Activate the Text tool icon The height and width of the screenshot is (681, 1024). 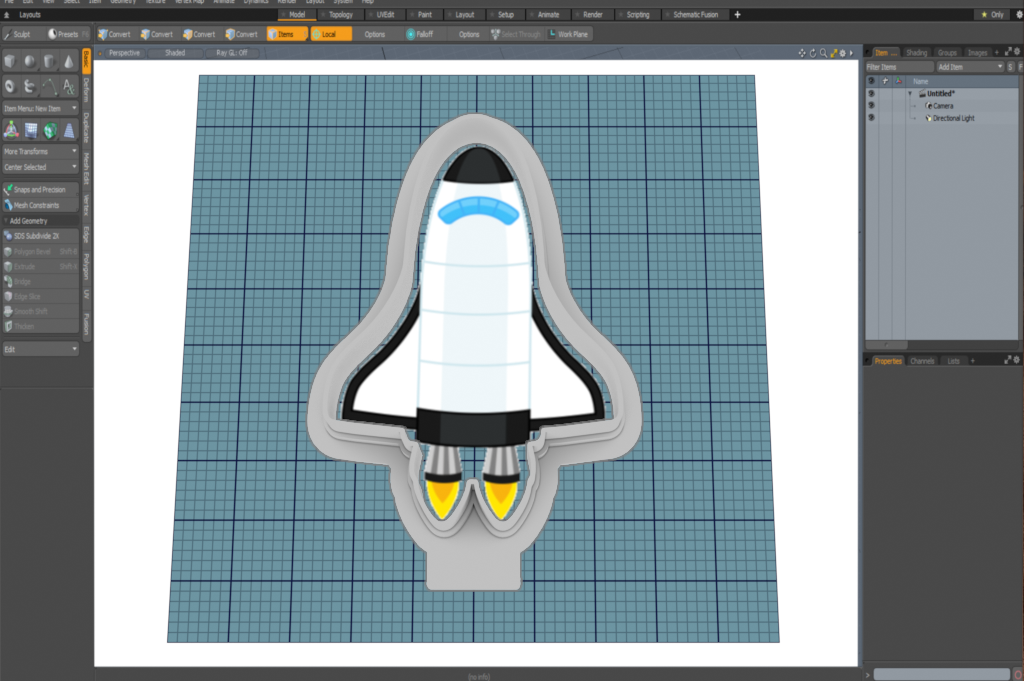68,86
